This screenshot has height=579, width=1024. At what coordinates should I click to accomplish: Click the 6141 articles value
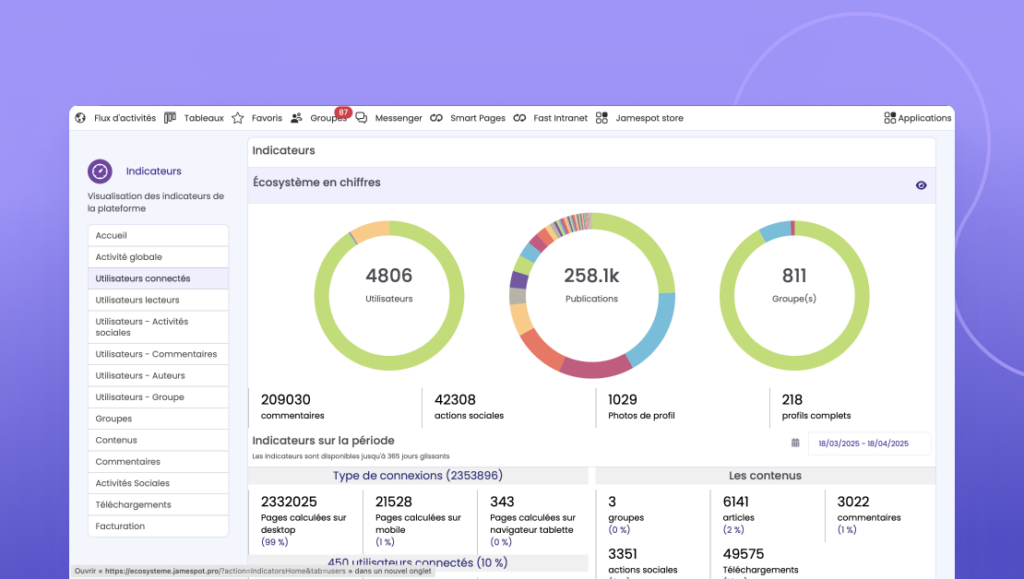pyautogui.click(x=736, y=502)
